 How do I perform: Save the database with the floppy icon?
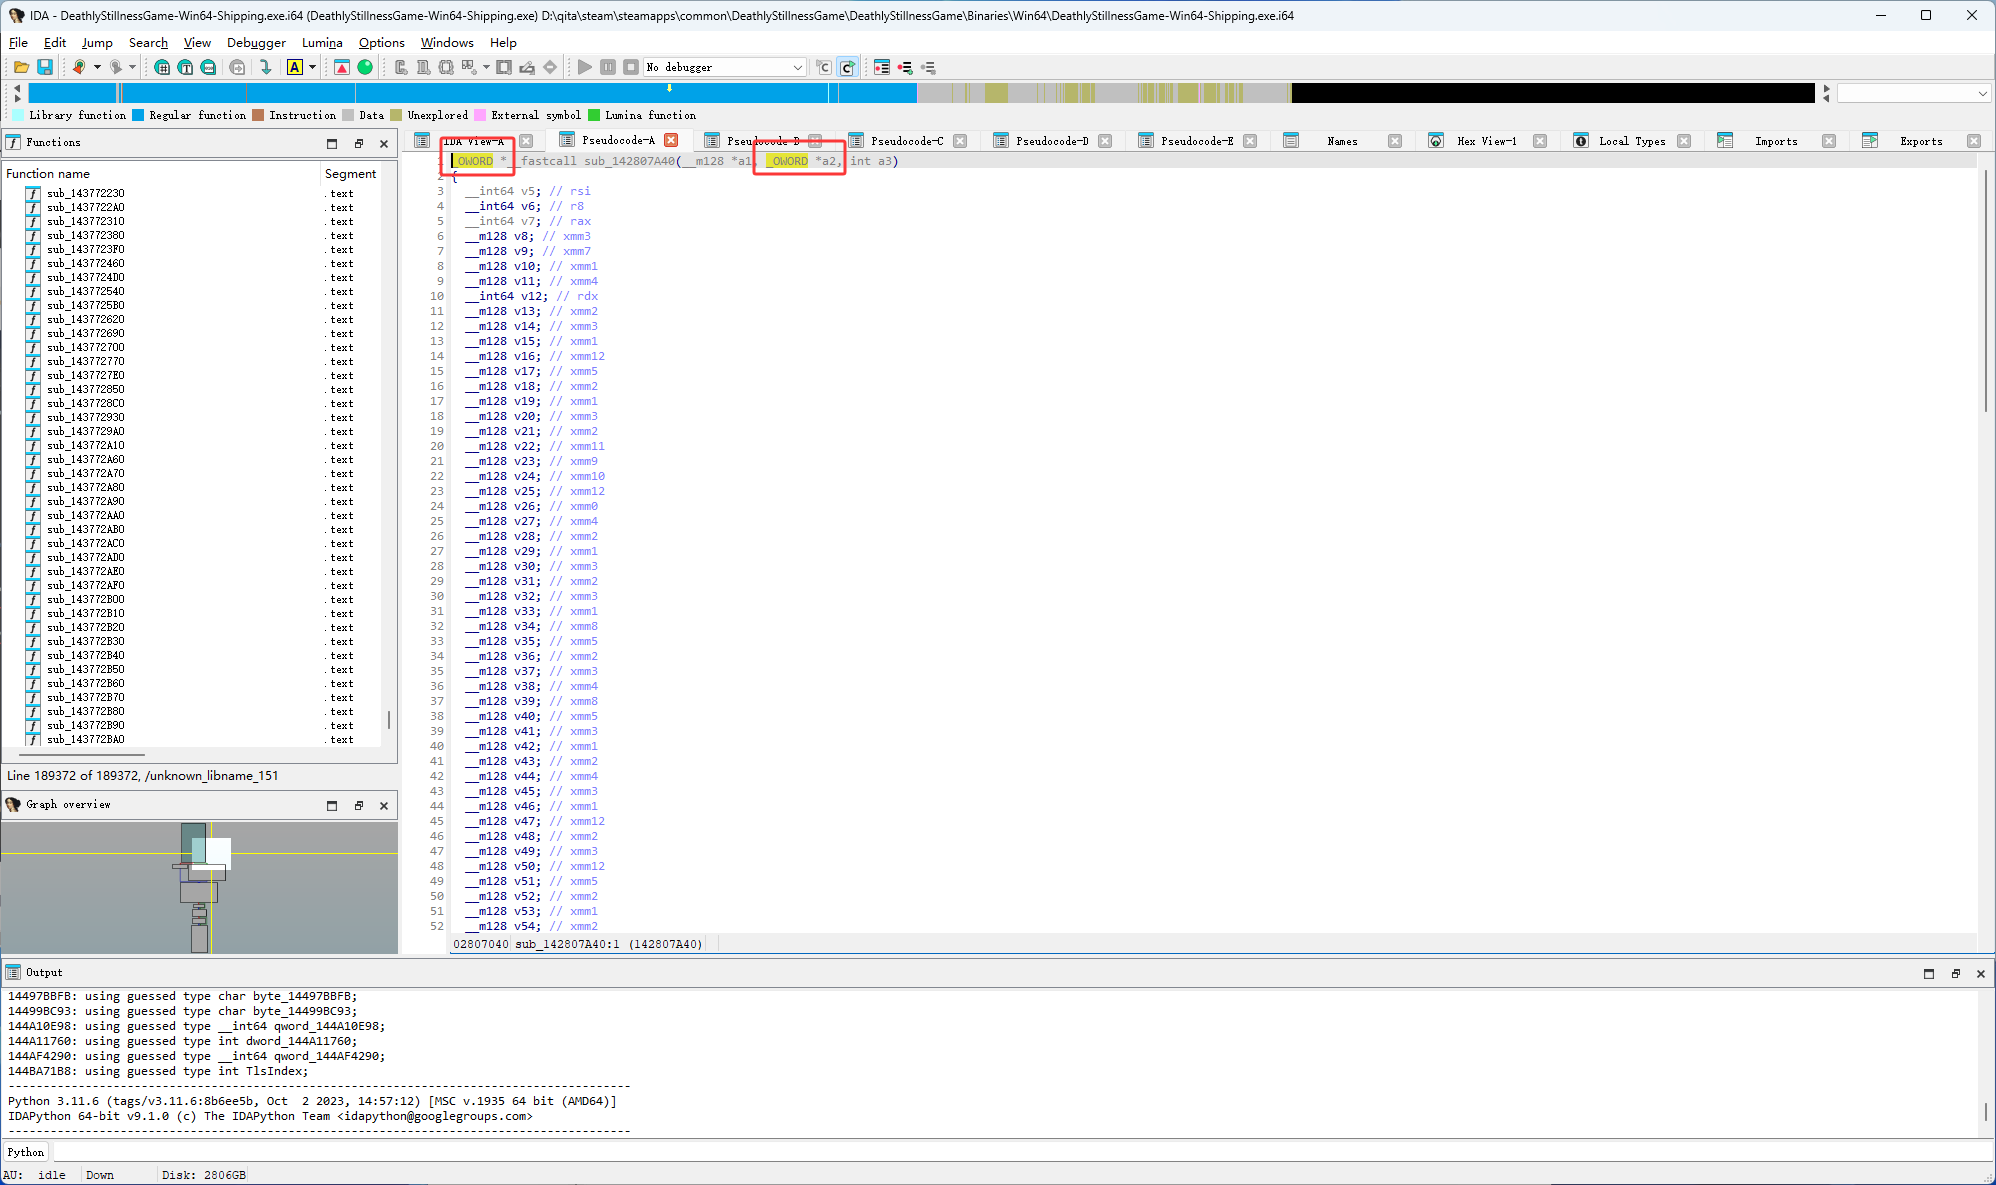click(45, 67)
